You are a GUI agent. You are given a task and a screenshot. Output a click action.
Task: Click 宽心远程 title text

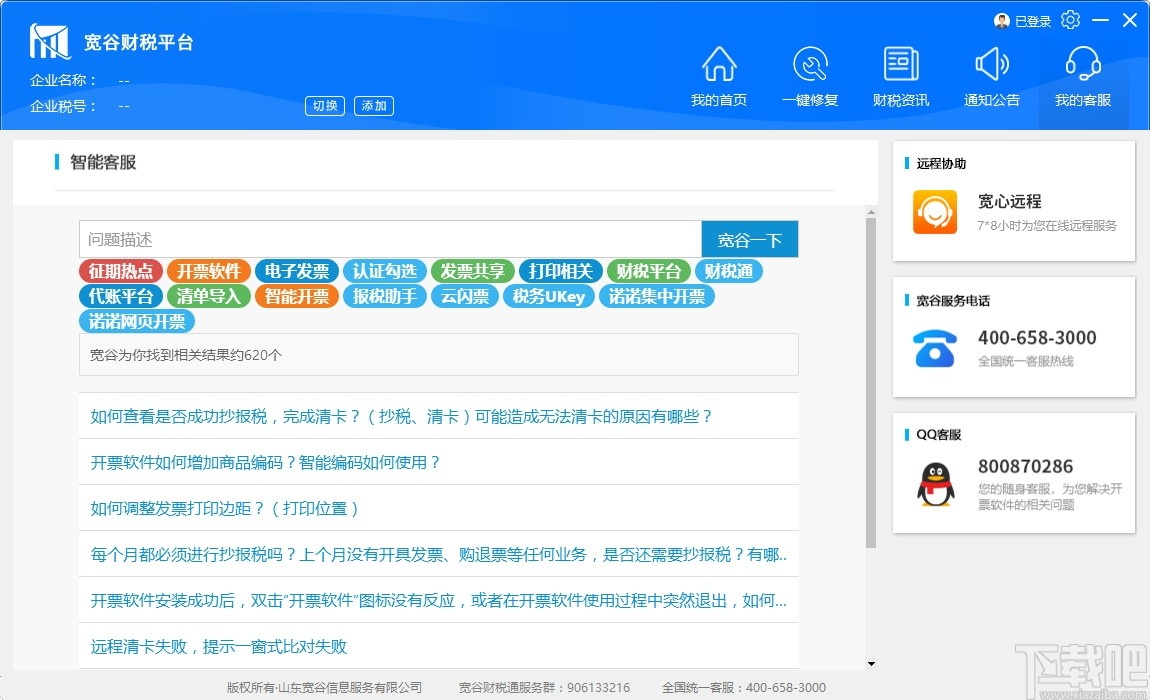coord(1009,201)
